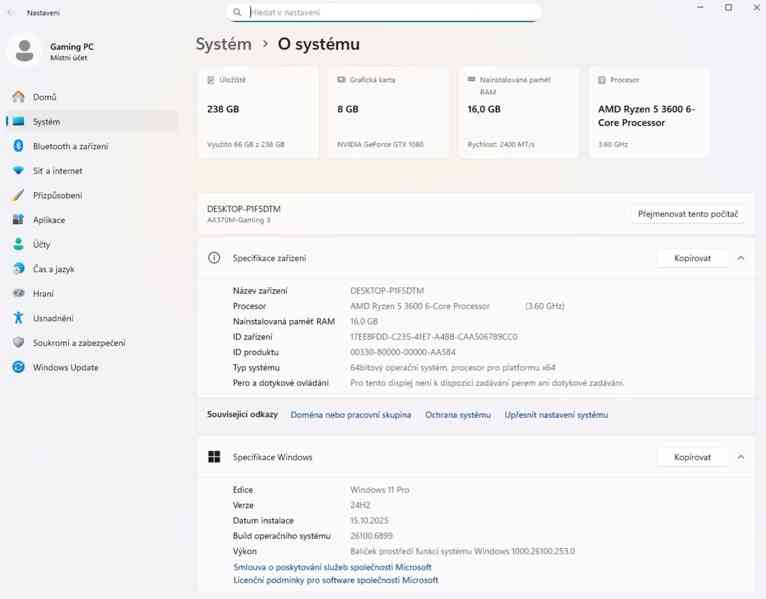Open the Hraní gaming menu item
The height and width of the screenshot is (599, 766).
(x=43, y=294)
